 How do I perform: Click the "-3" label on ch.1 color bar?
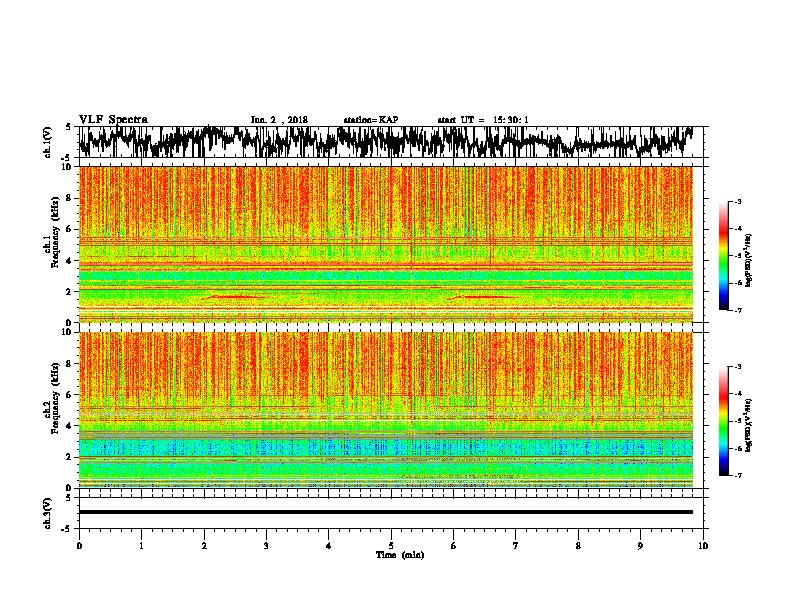point(738,202)
